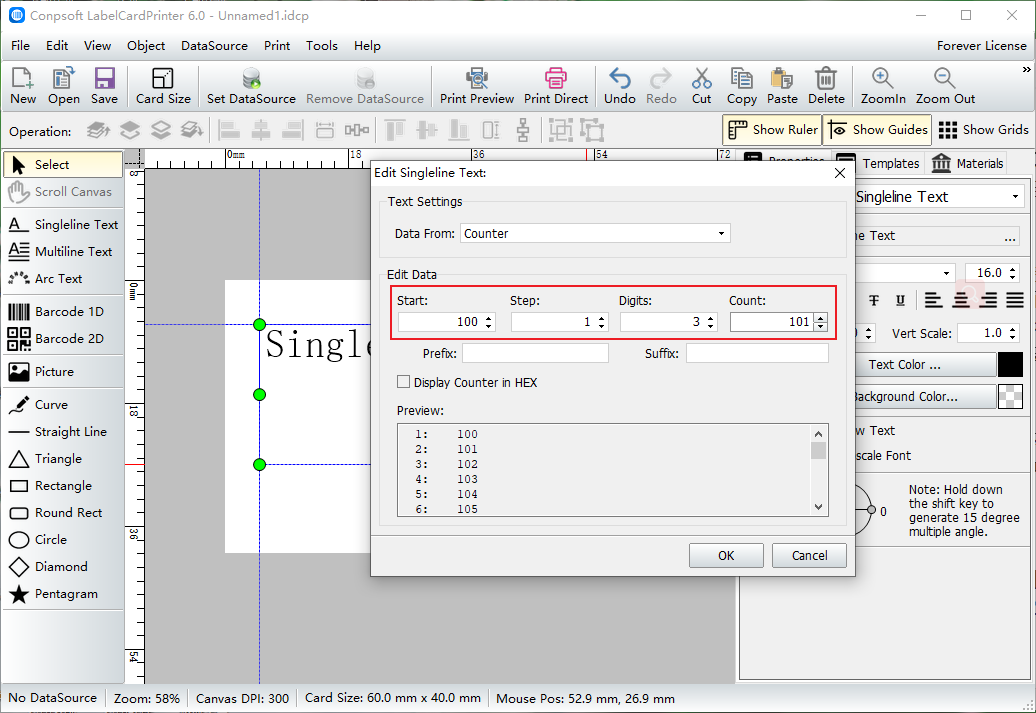Enable Display Counter in HEX checkbox

[x=403, y=382]
